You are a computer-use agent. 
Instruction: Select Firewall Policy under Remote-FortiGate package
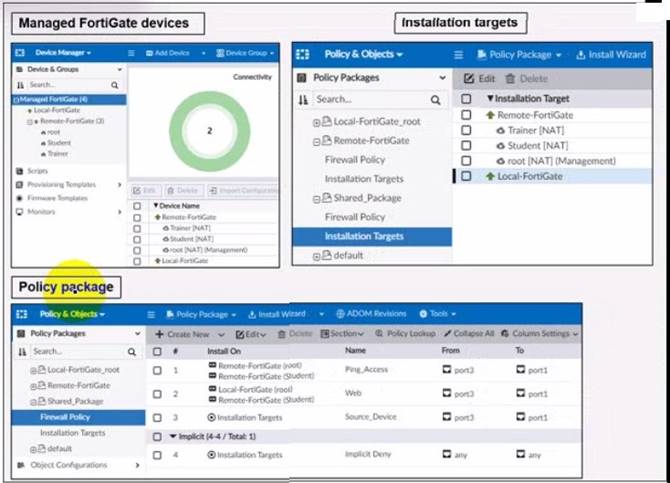[x=355, y=160]
